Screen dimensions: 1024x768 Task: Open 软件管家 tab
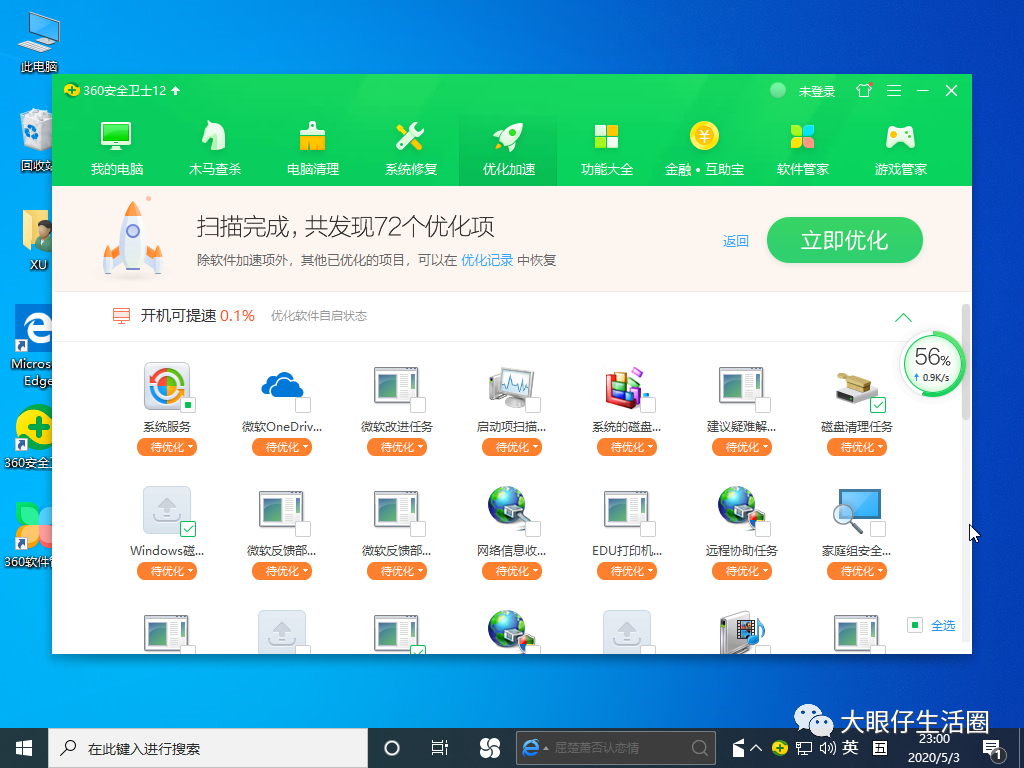803,149
